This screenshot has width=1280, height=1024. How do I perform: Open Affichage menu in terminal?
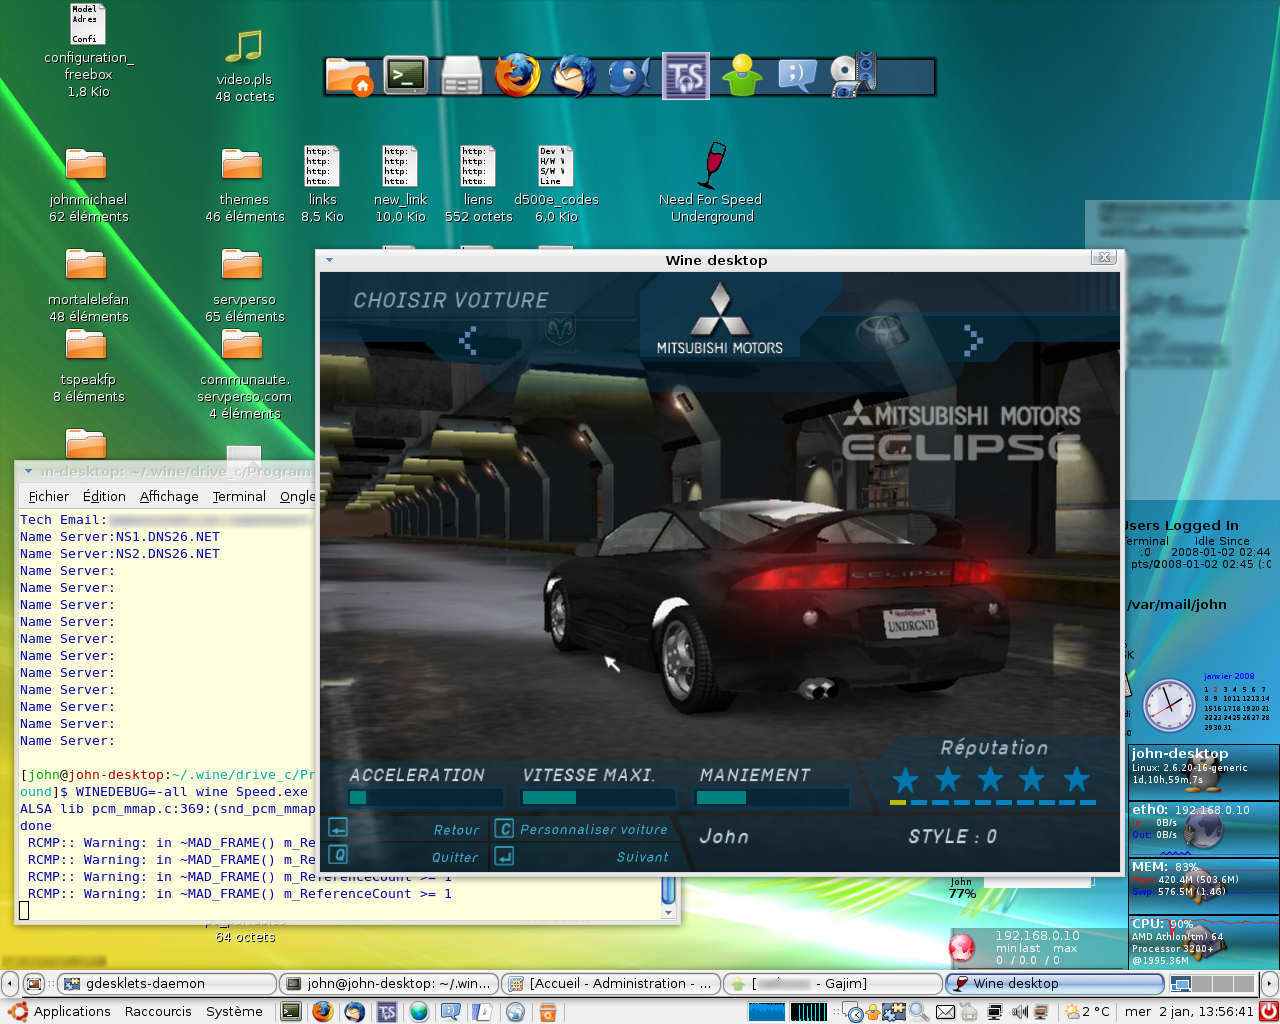tap(169, 496)
